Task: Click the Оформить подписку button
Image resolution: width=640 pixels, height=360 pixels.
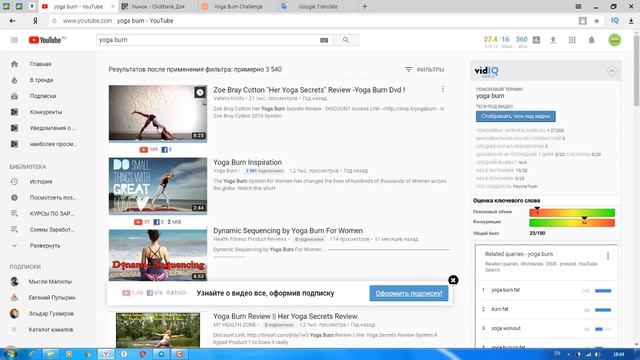Action: tap(409, 293)
